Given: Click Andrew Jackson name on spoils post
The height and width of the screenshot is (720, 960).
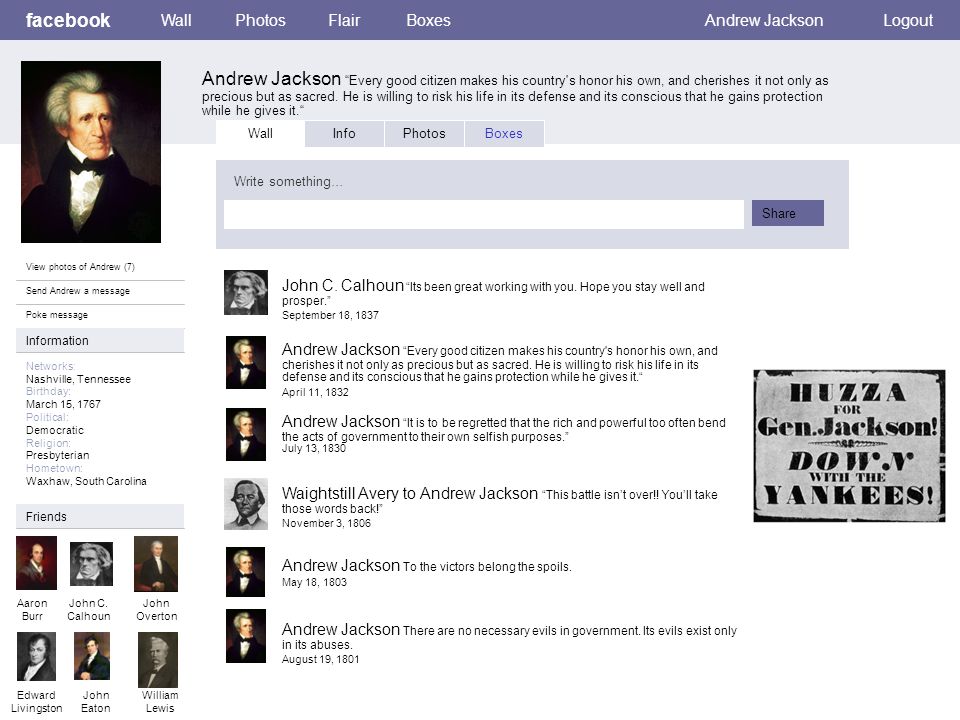Looking at the screenshot, I should (340, 565).
